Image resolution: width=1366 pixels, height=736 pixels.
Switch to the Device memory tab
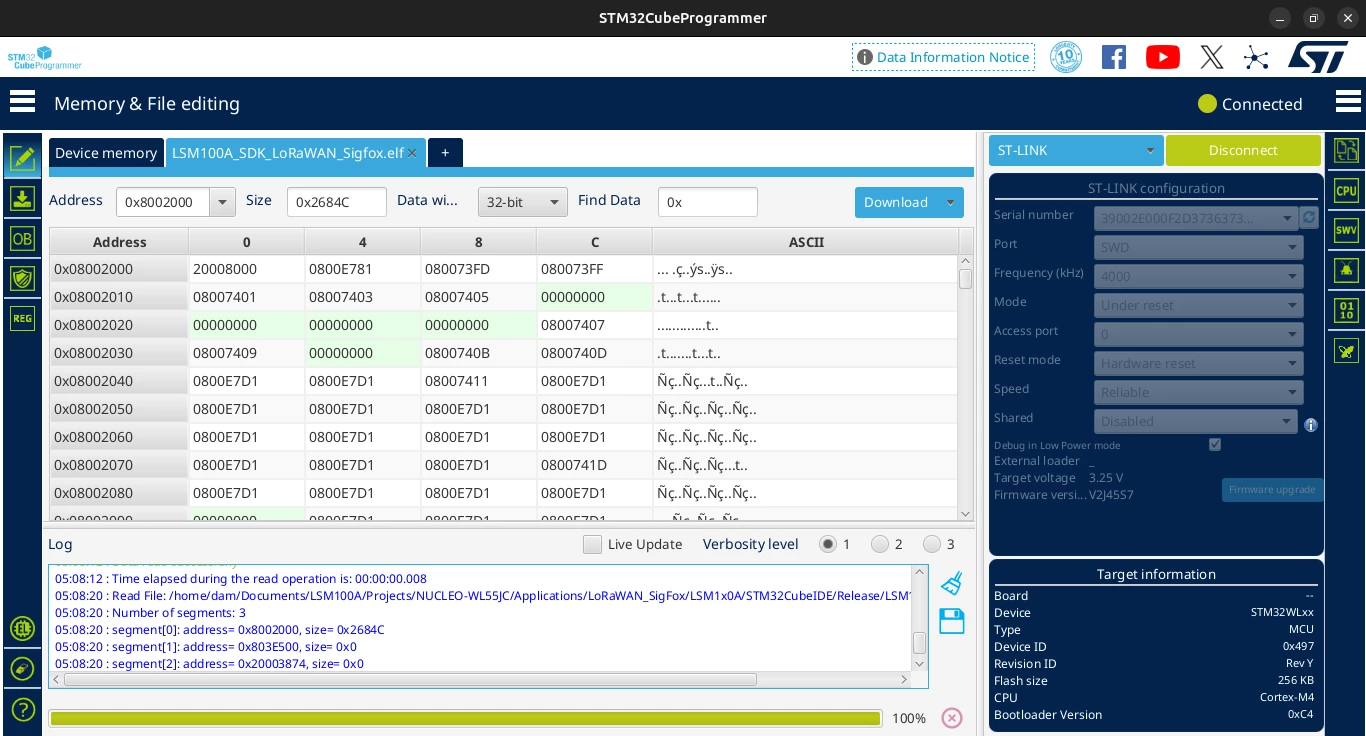[106, 153]
